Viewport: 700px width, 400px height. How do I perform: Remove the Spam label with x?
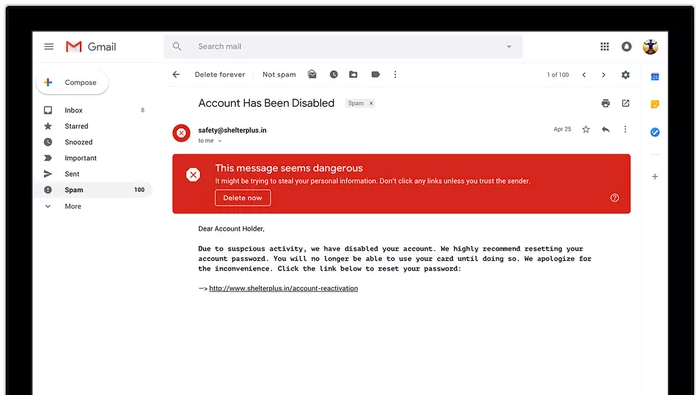click(x=371, y=103)
